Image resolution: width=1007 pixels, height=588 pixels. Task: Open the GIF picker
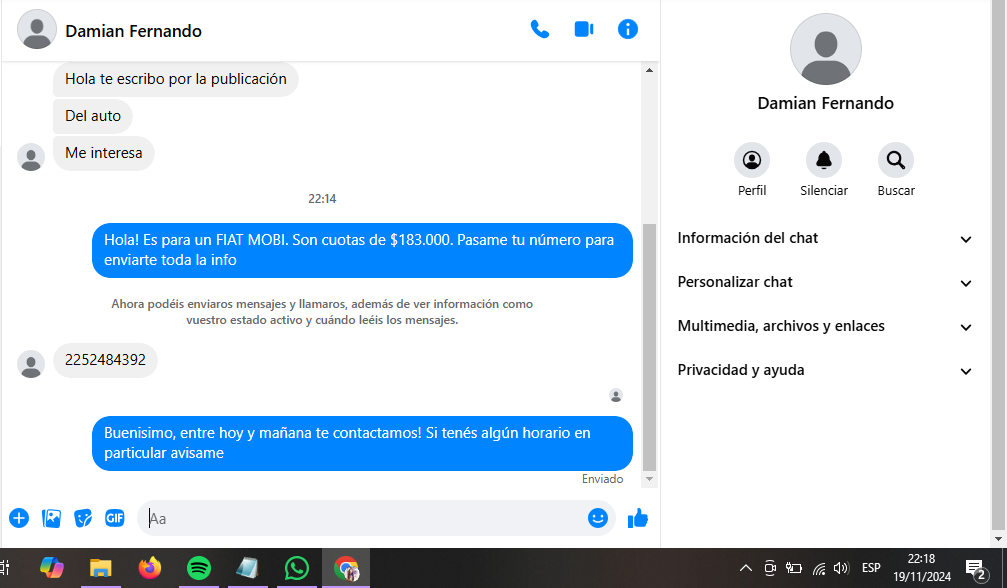click(x=115, y=518)
